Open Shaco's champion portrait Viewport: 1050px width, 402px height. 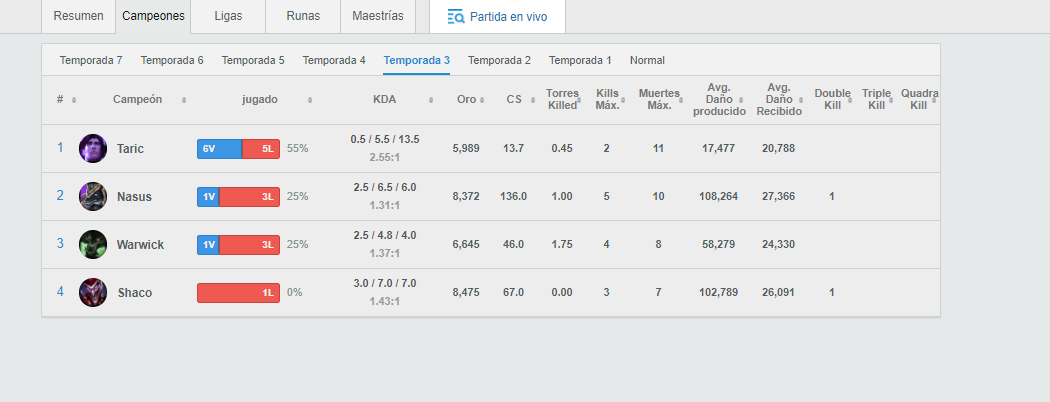93,293
